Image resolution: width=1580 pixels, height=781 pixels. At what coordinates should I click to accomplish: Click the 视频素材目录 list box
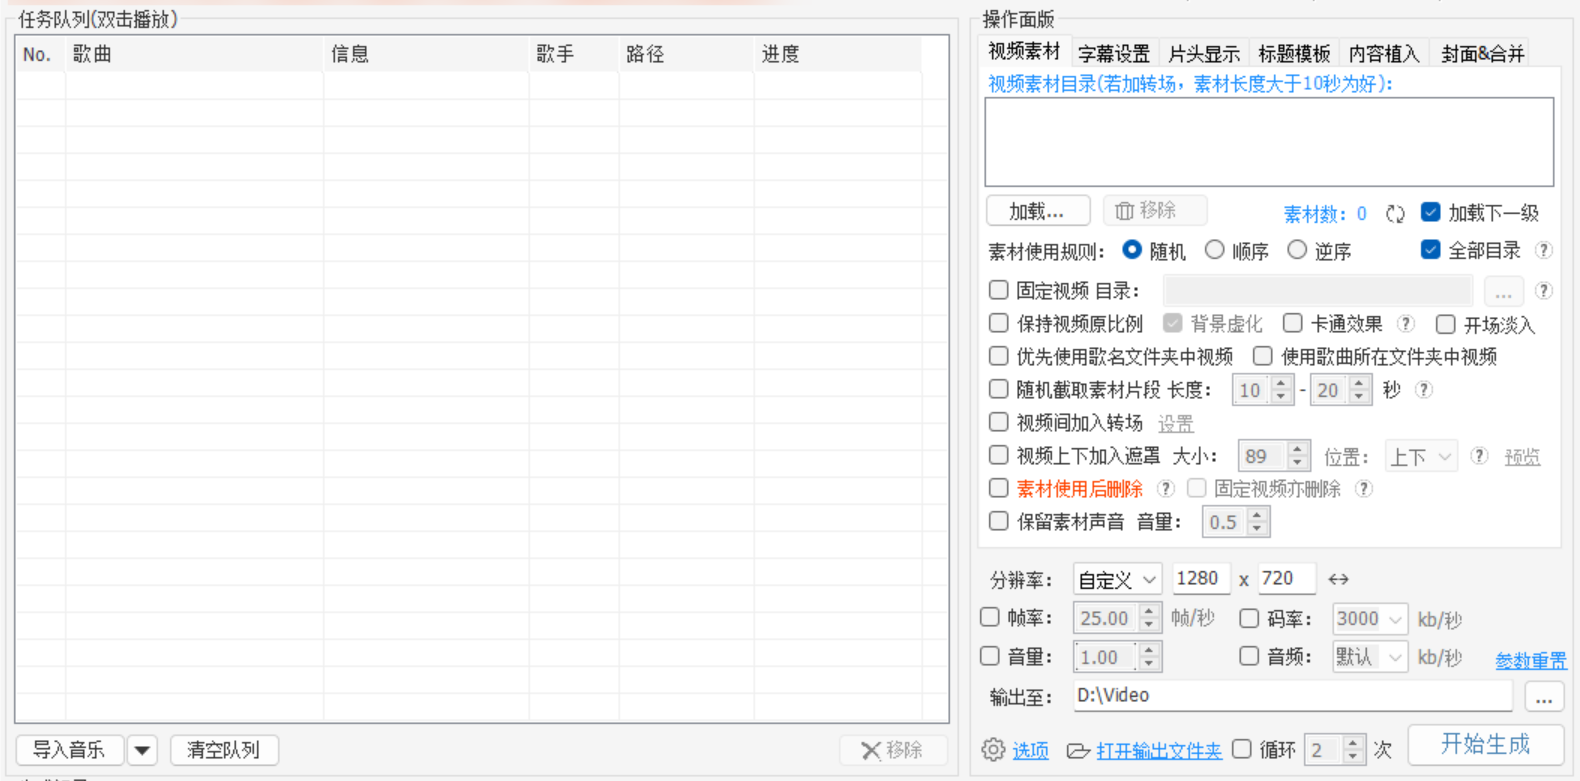(x=1269, y=142)
